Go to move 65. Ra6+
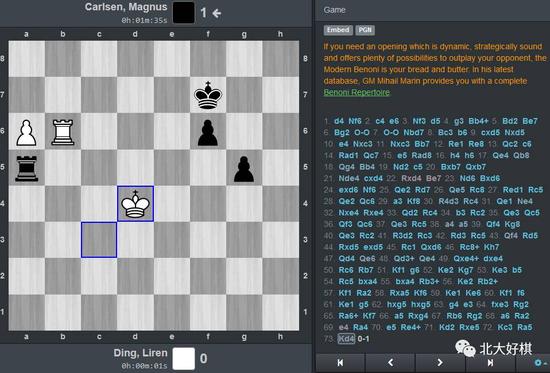This screenshot has height=373, width=550. tap(348, 316)
